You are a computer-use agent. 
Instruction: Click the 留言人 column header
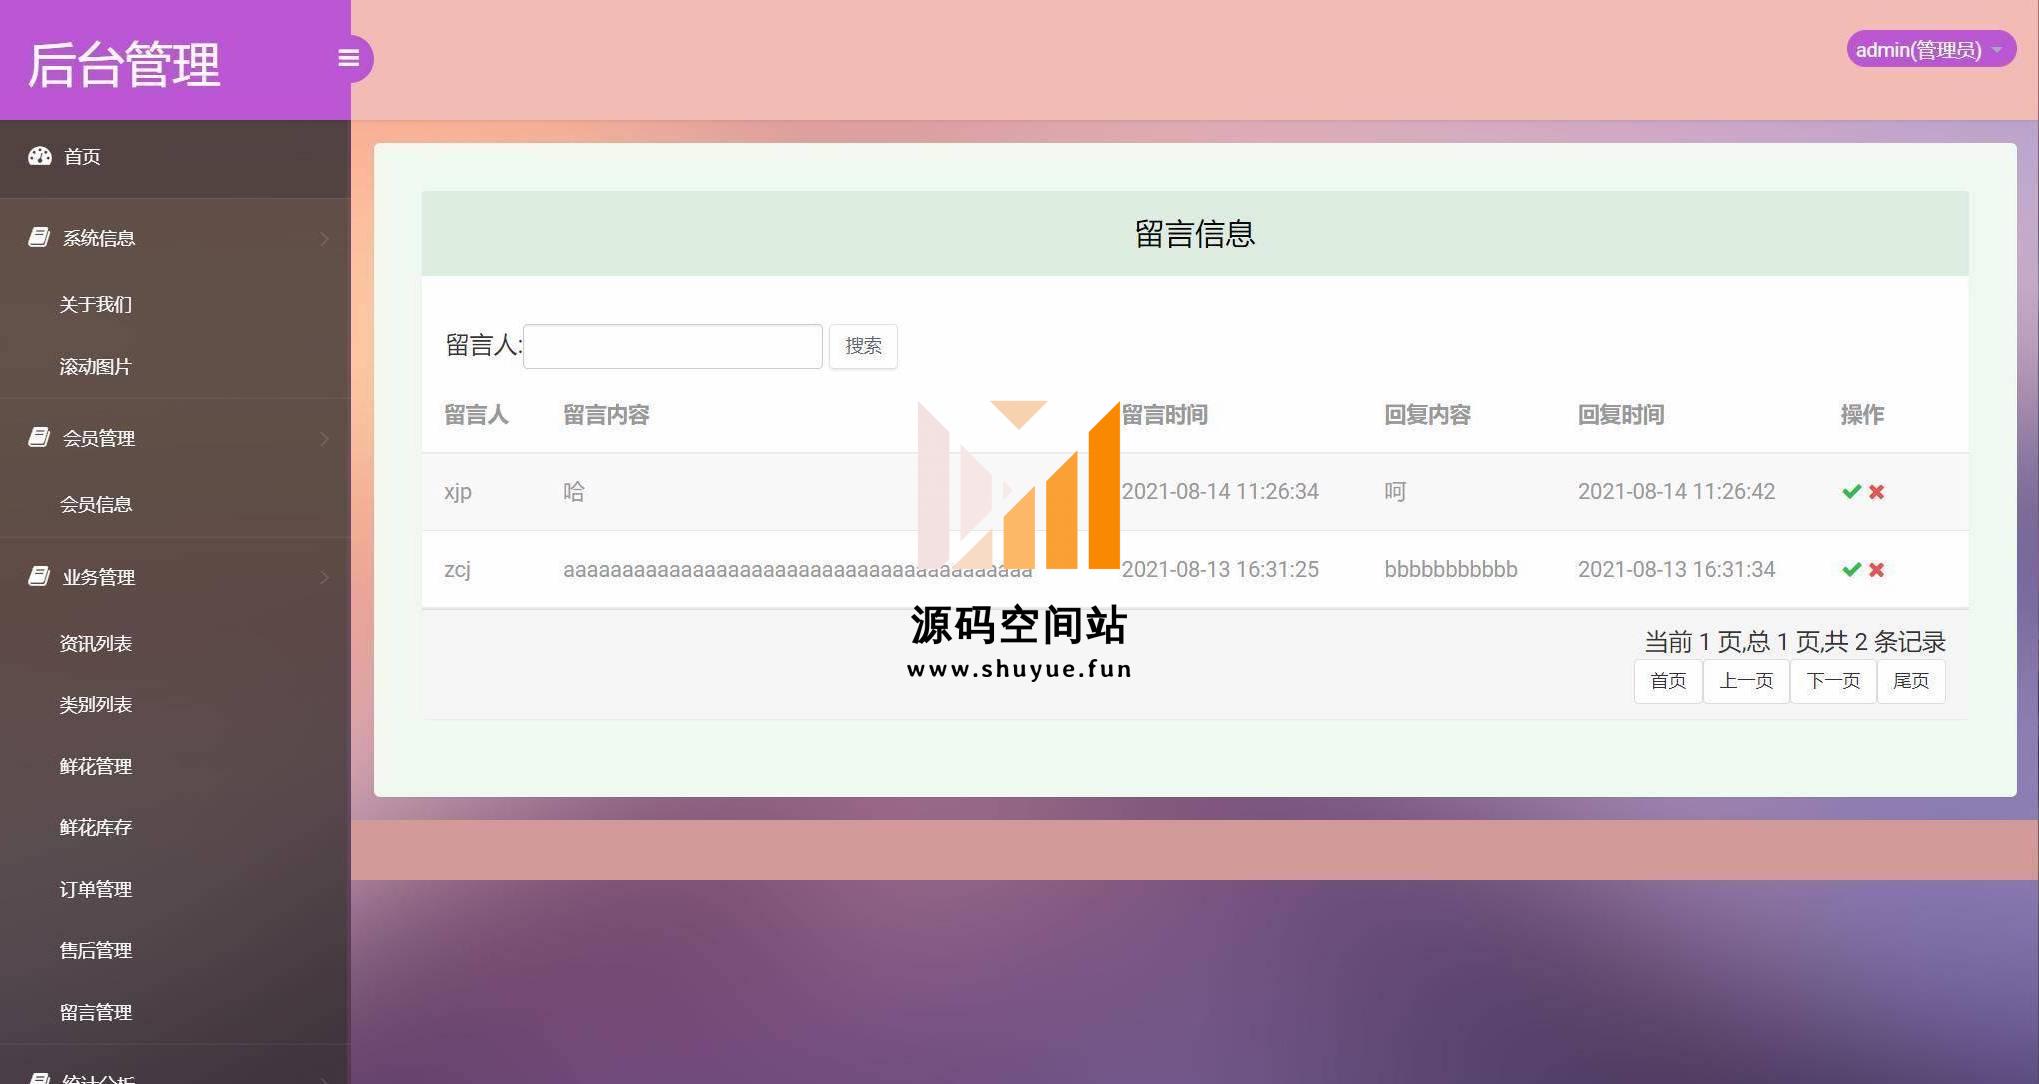476,415
